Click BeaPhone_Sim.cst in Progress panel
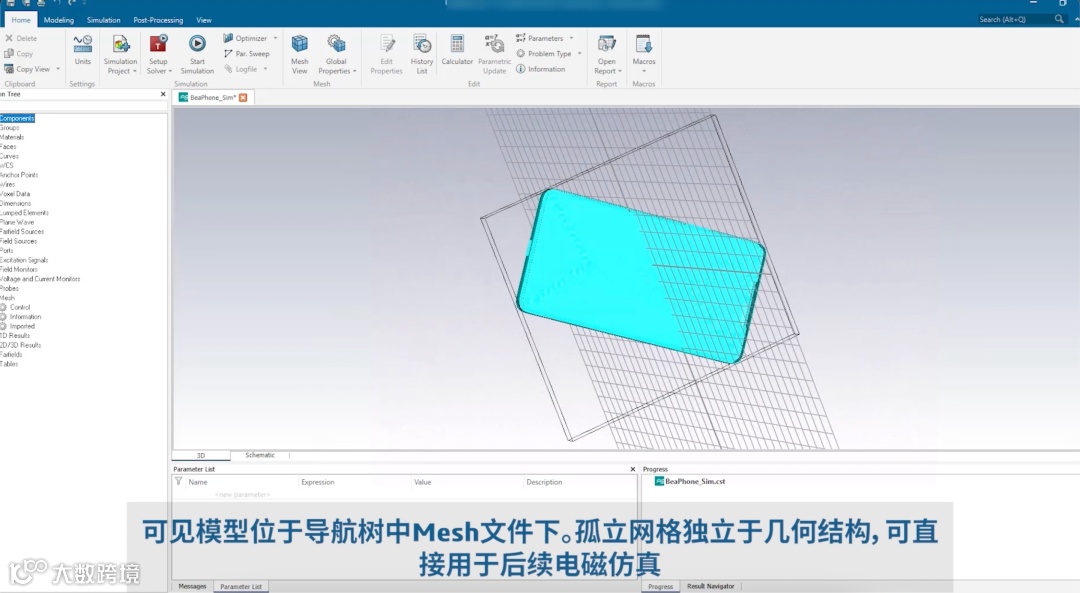This screenshot has width=1080, height=593. tap(690, 481)
